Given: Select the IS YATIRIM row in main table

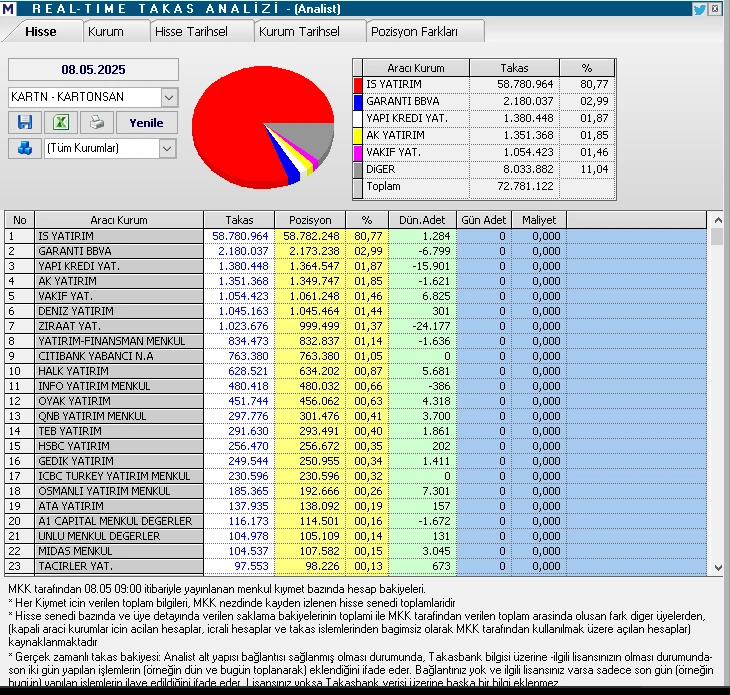Looking at the screenshot, I should [x=356, y=236].
